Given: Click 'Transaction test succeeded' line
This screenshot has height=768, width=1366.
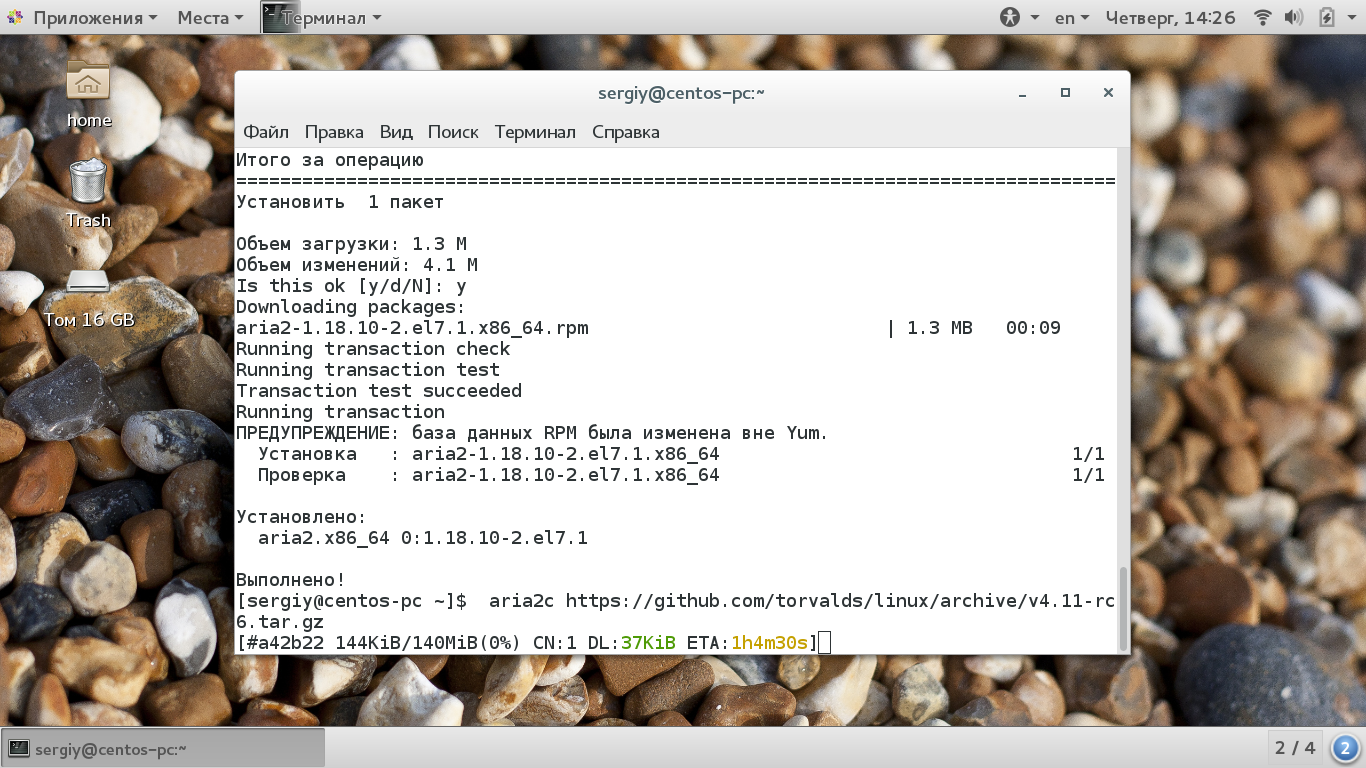Looking at the screenshot, I should pos(379,391).
